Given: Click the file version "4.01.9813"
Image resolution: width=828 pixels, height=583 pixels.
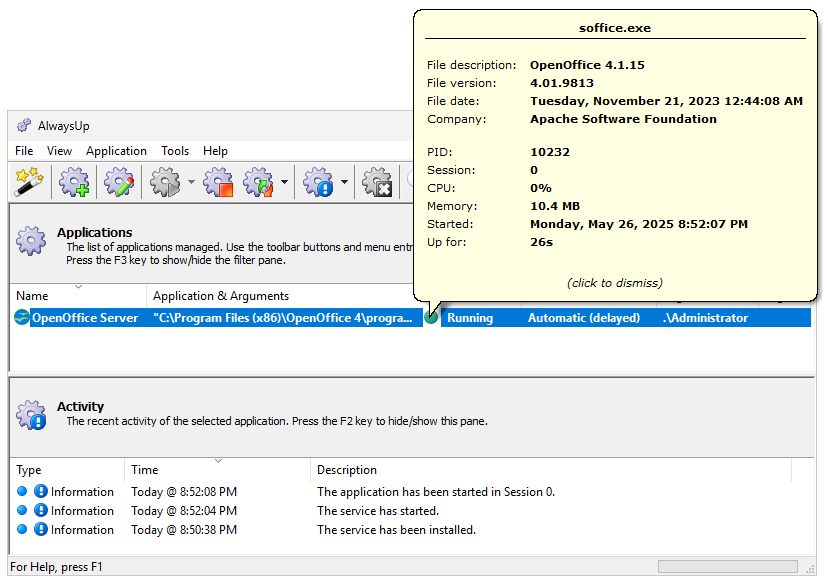Looking at the screenshot, I should (x=562, y=83).
